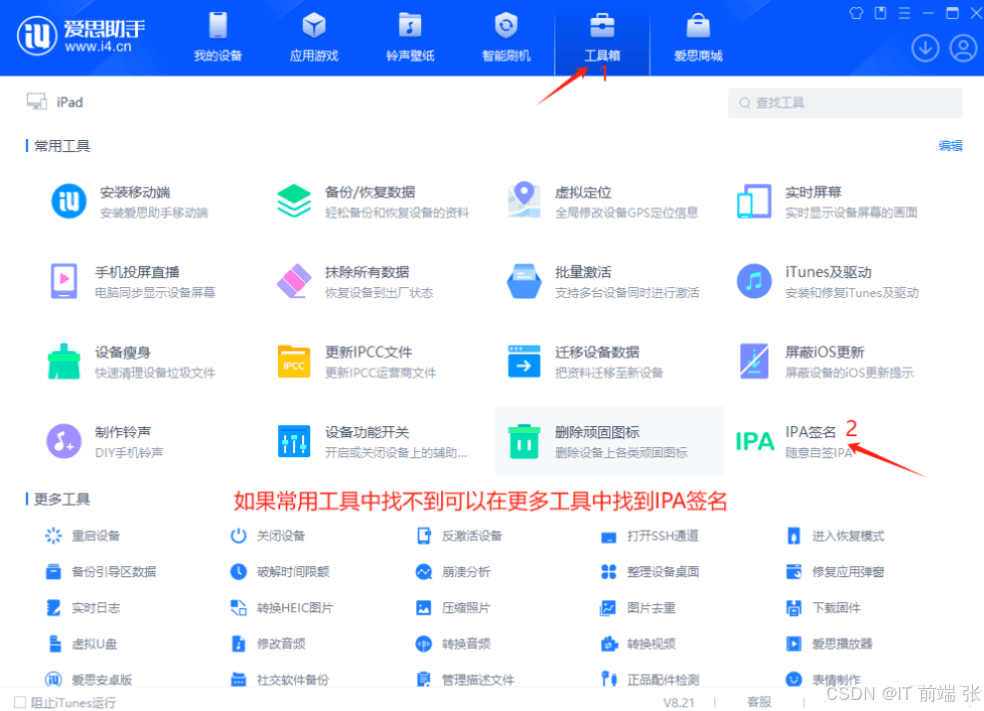Go to 爱思商城 tab

[698, 38]
